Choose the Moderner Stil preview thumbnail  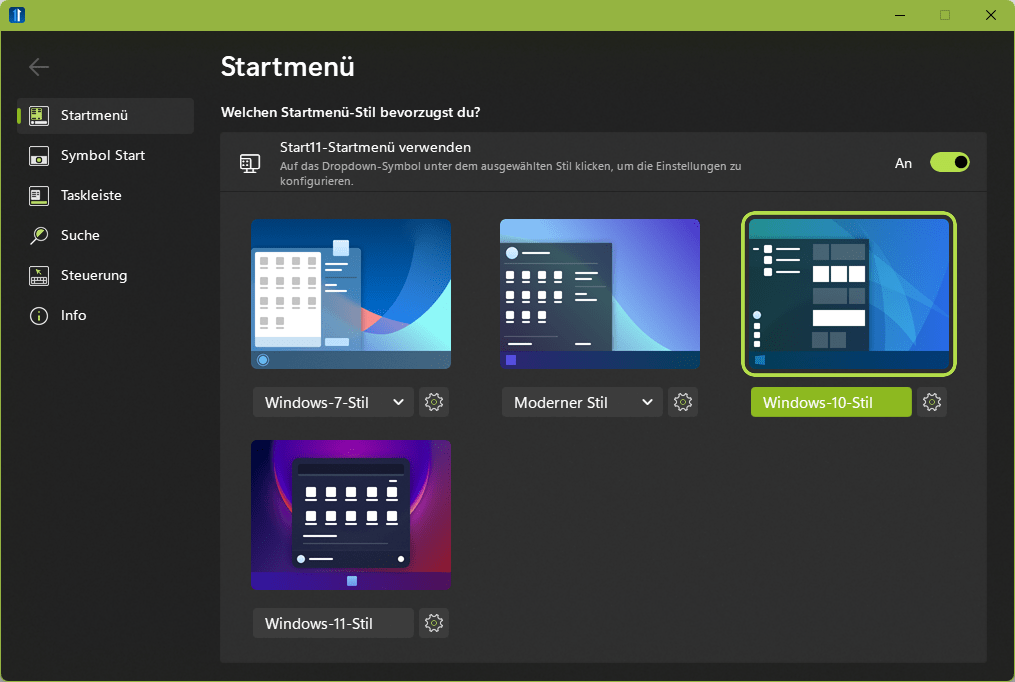(x=600, y=294)
